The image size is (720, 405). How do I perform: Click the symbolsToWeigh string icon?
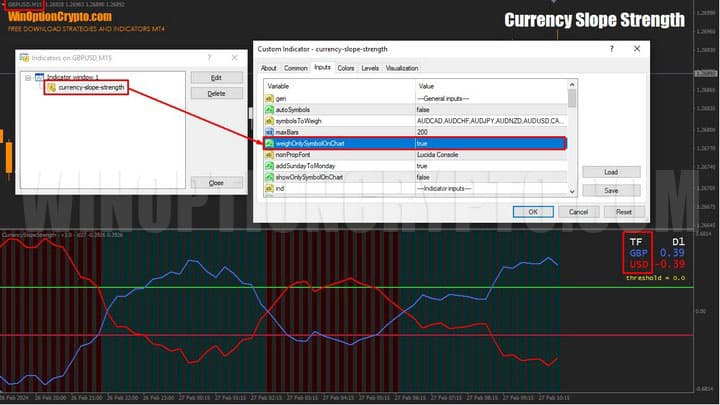click(270, 121)
